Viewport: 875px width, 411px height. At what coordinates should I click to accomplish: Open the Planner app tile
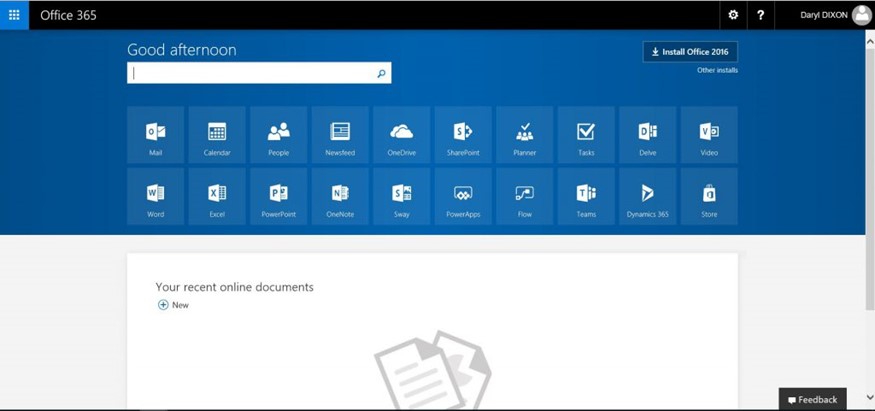pyautogui.click(x=525, y=134)
